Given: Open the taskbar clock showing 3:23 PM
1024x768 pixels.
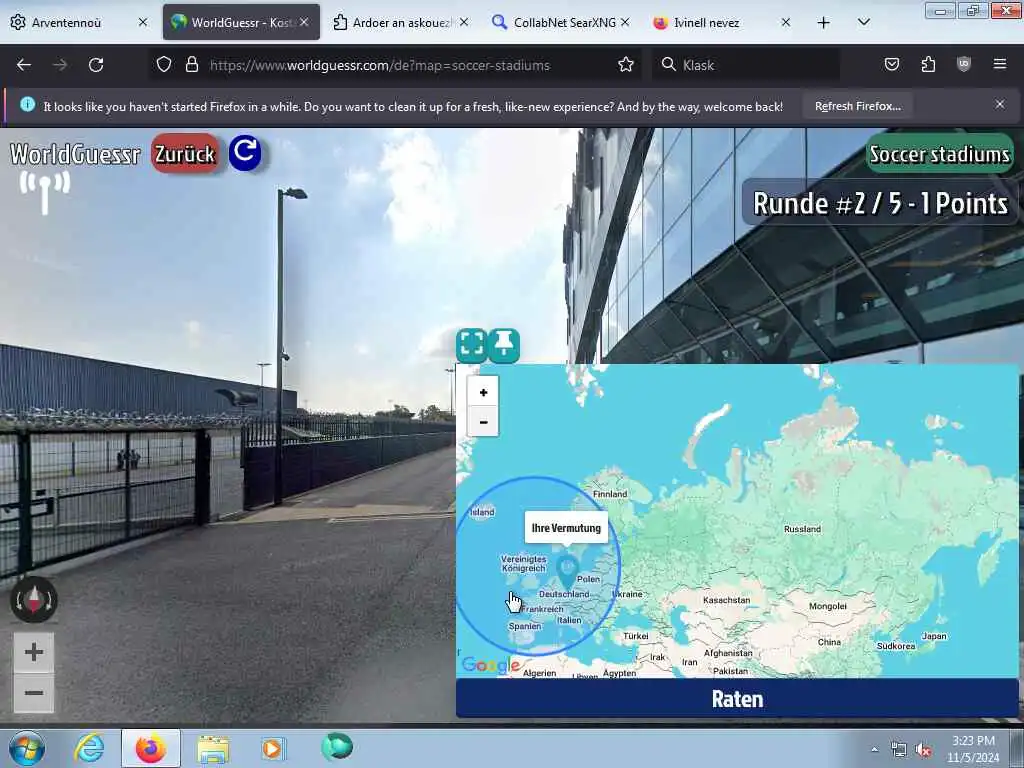Looking at the screenshot, I should coord(973,749).
